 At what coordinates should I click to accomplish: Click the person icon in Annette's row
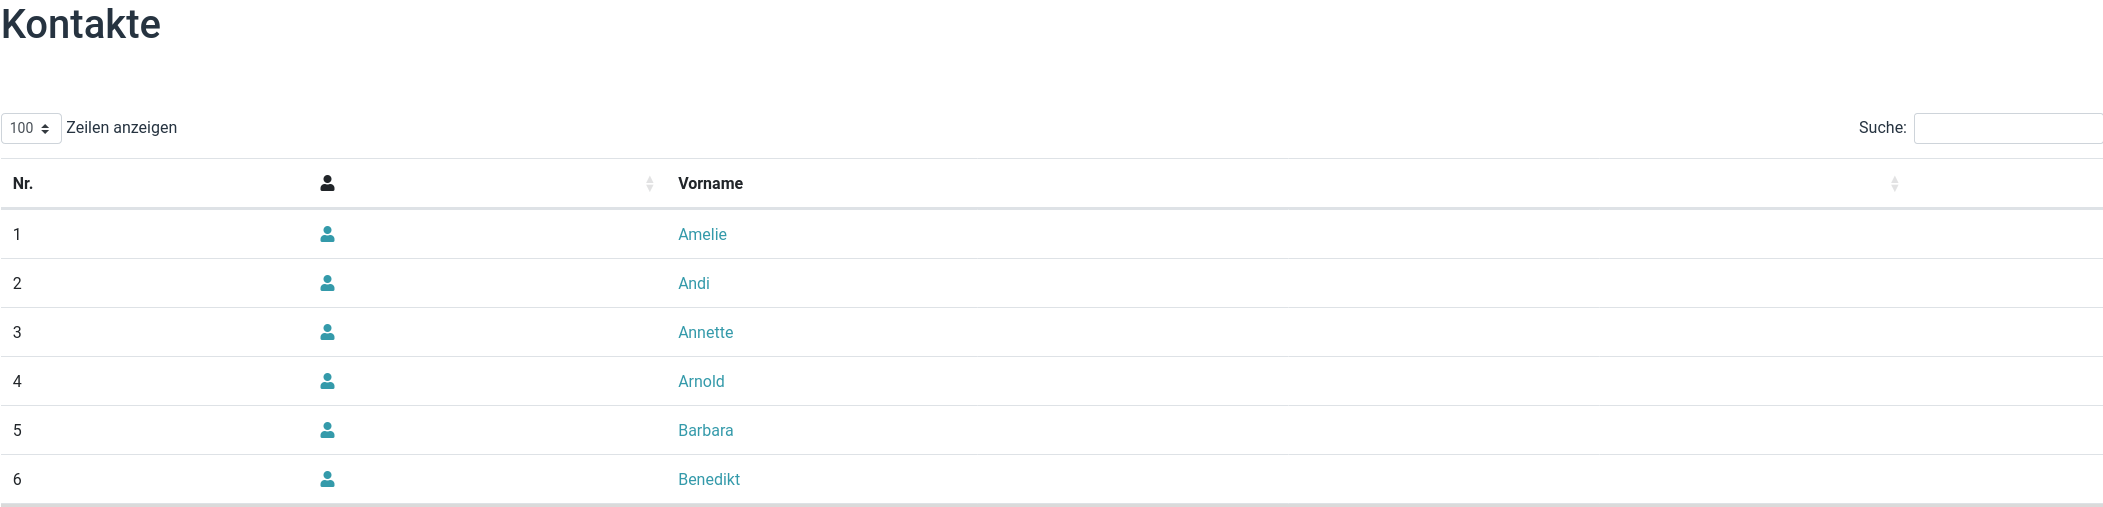click(x=327, y=332)
